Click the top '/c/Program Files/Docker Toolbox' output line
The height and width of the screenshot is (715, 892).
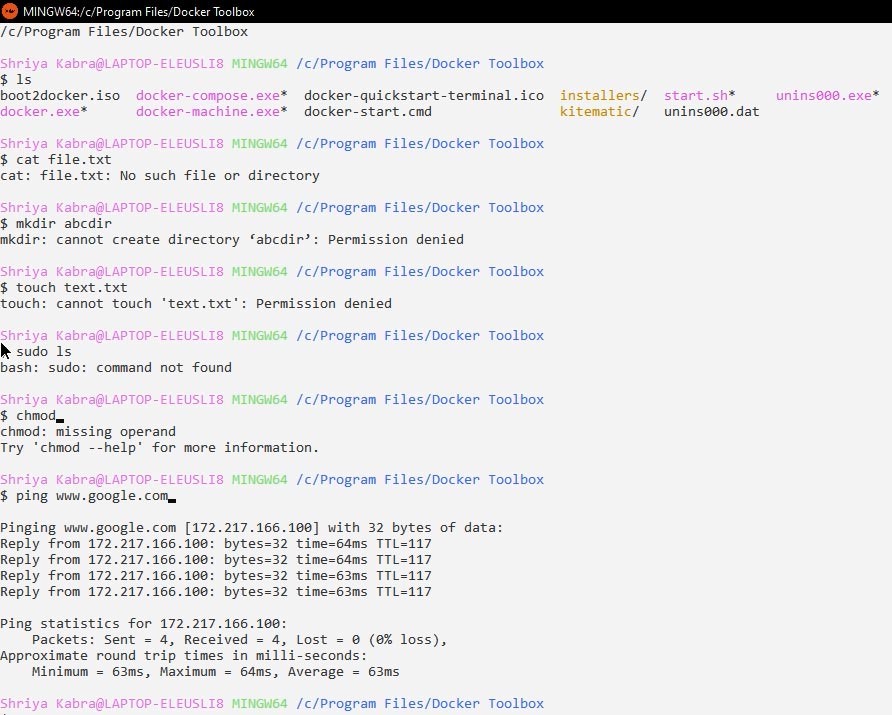[x=124, y=31]
